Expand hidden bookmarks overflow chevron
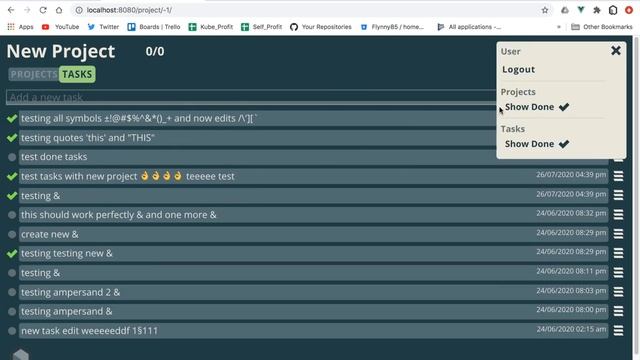 559,27
